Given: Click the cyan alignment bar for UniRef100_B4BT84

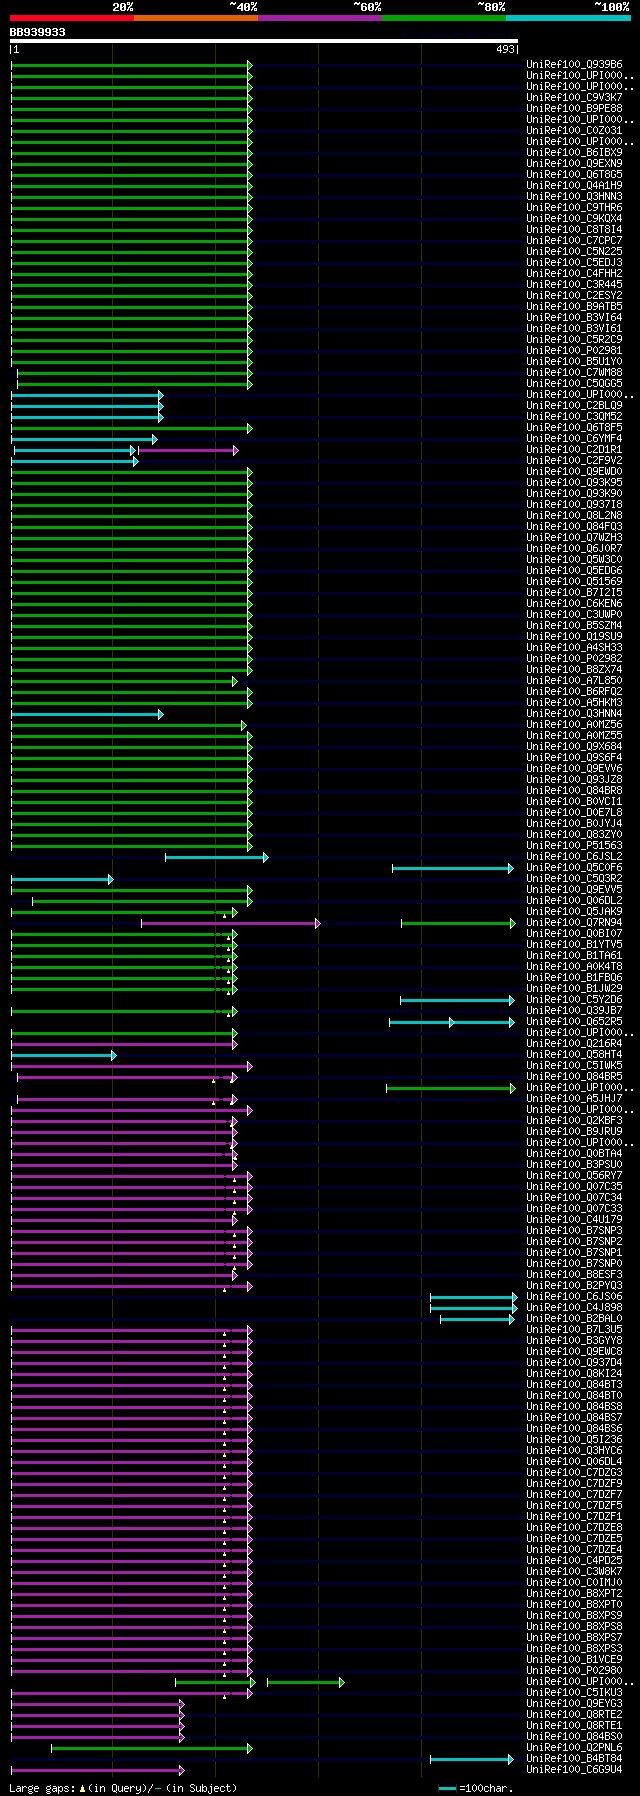Looking at the screenshot, I should coord(472,1759).
